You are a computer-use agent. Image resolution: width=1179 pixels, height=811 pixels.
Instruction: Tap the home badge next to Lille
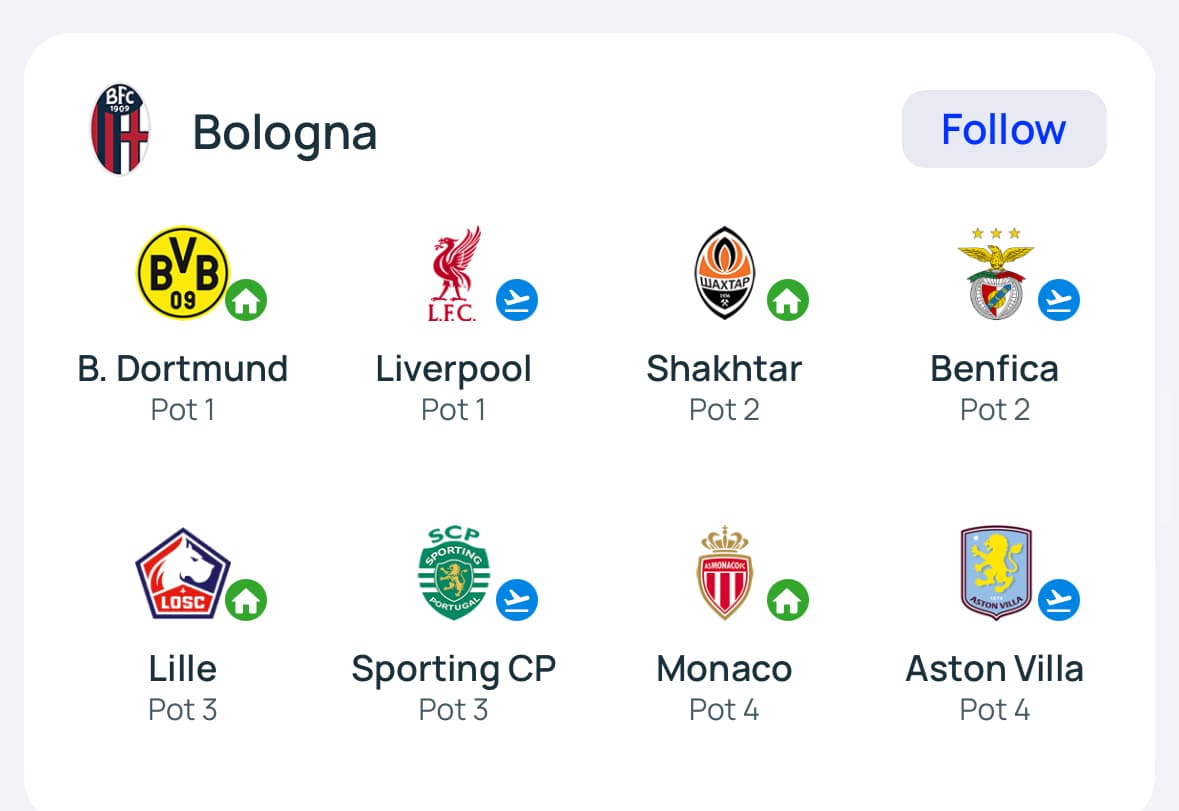pos(246,600)
